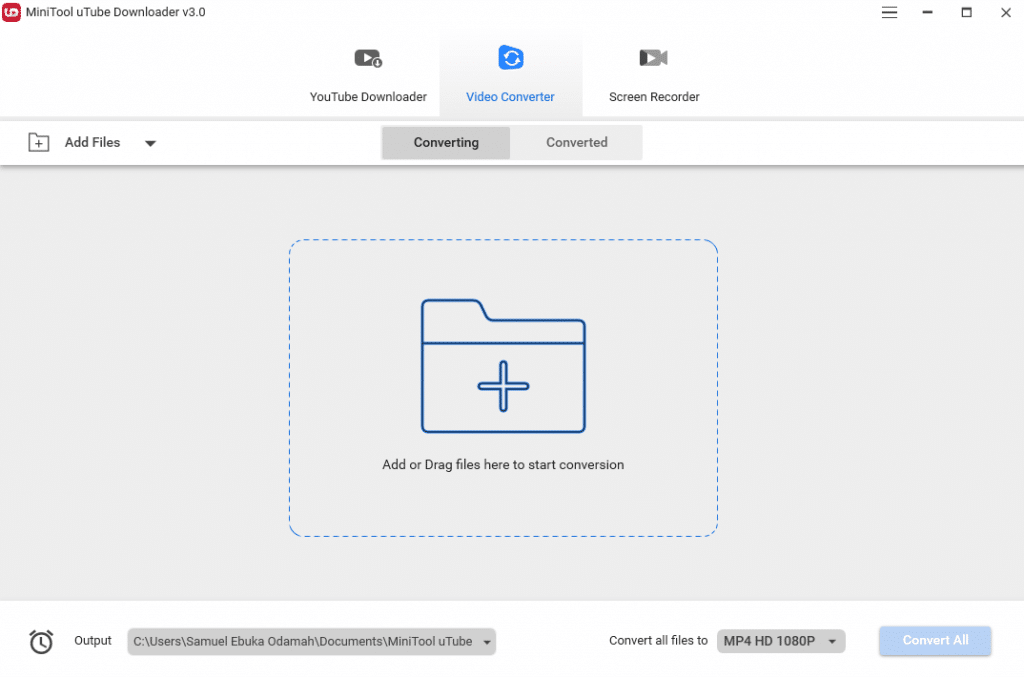The height and width of the screenshot is (677, 1024).
Task: Click the central folder upload icon
Action: [503, 365]
